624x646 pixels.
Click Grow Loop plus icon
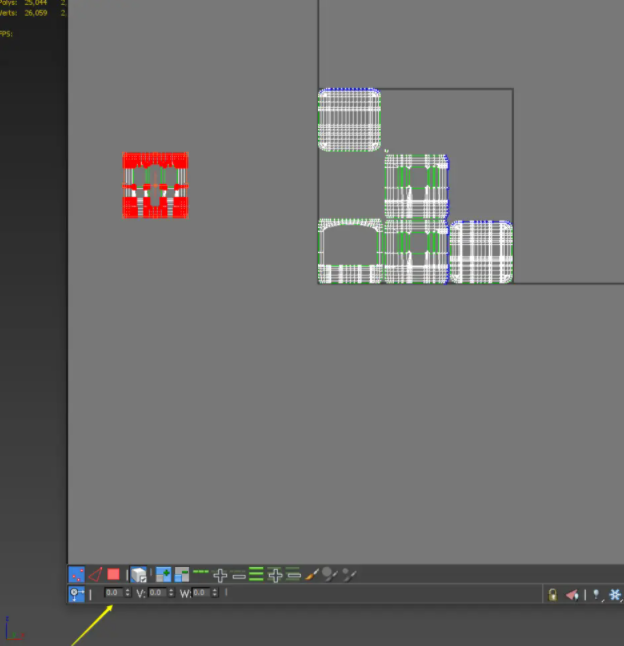(x=220, y=575)
